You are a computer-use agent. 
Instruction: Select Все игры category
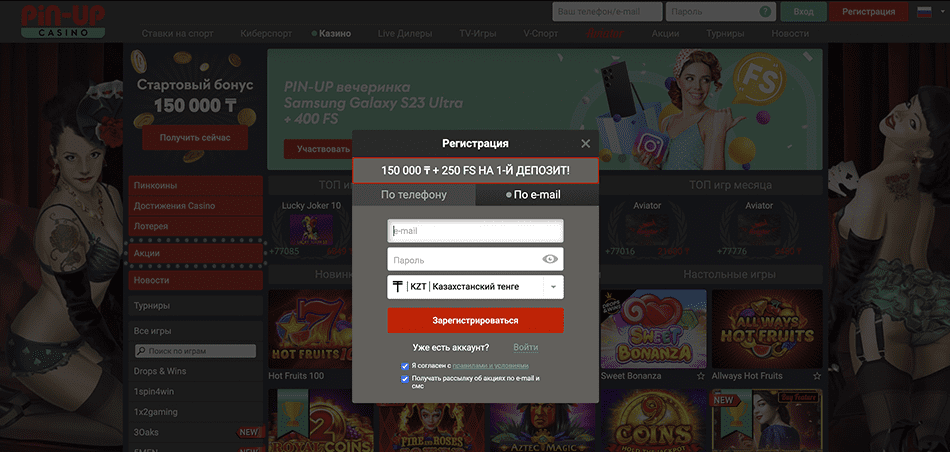(x=196, y=331)
